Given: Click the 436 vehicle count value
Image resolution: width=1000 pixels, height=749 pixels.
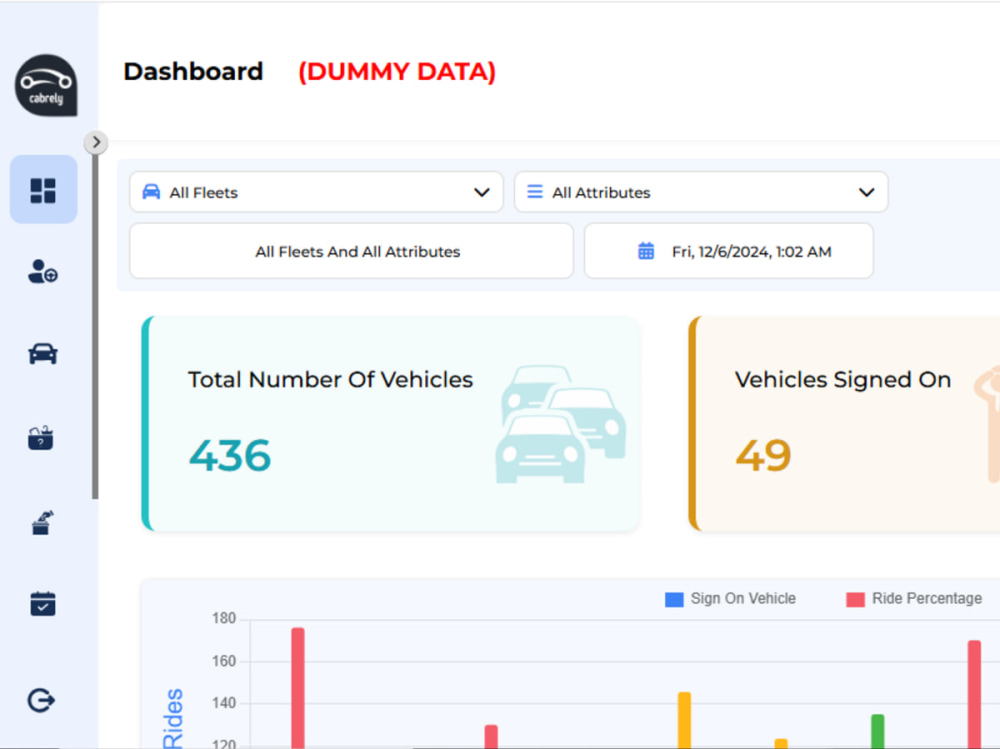Looking at the screenshot, I should coord(230,456).
